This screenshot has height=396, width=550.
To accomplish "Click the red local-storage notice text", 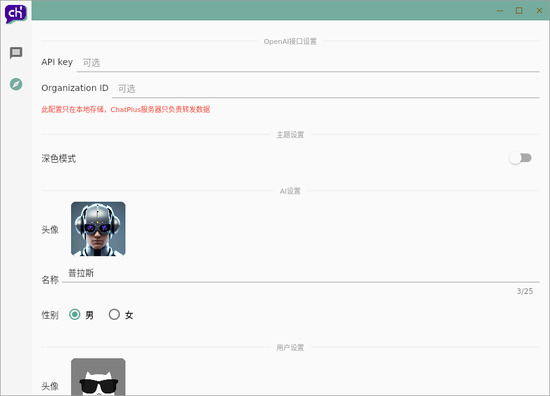I will click(126, 109).
